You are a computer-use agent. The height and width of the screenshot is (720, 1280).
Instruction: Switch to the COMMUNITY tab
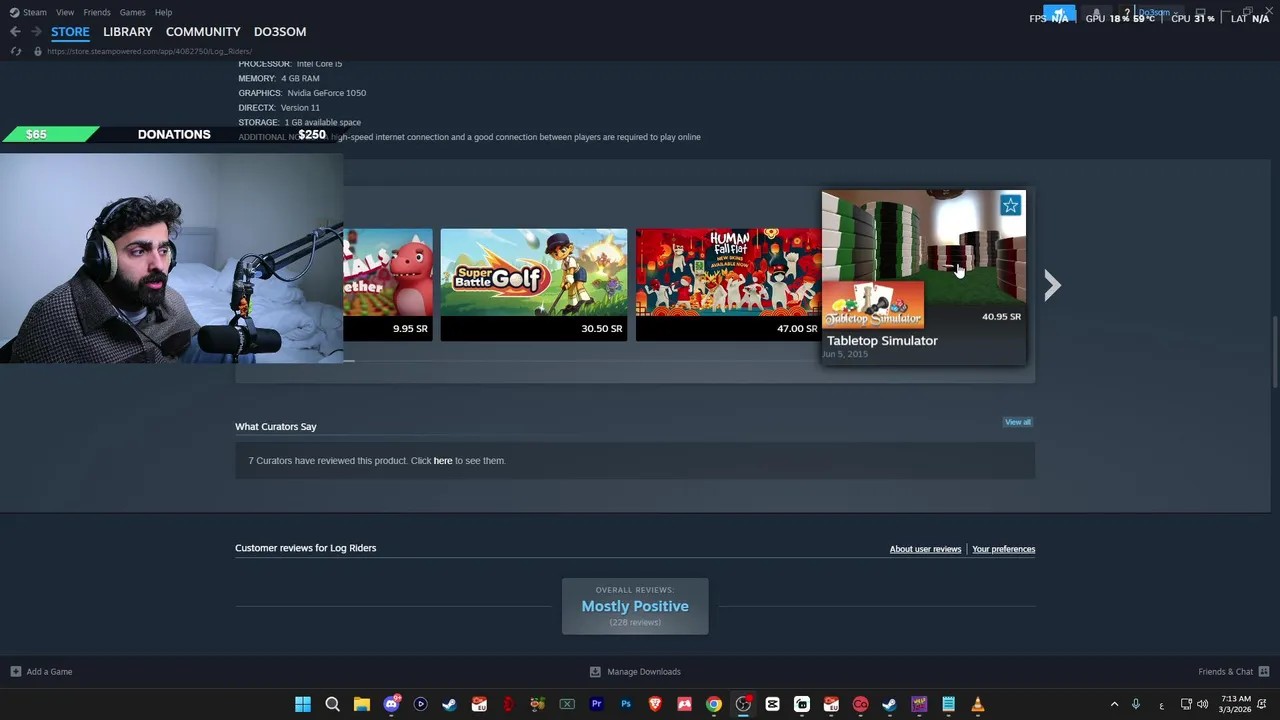pos(203,32)
